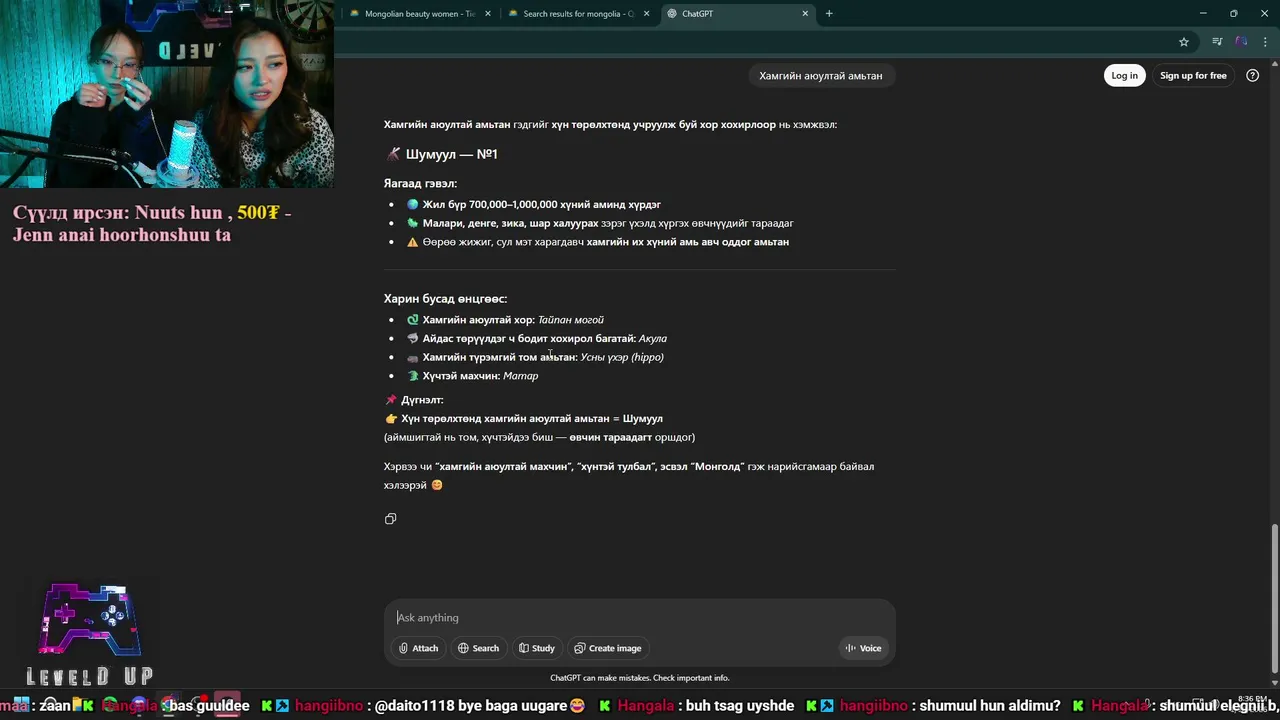The image size is (1280, 720).
Task: Close the Mongolian beauty women tab
Action: point(488,14)
